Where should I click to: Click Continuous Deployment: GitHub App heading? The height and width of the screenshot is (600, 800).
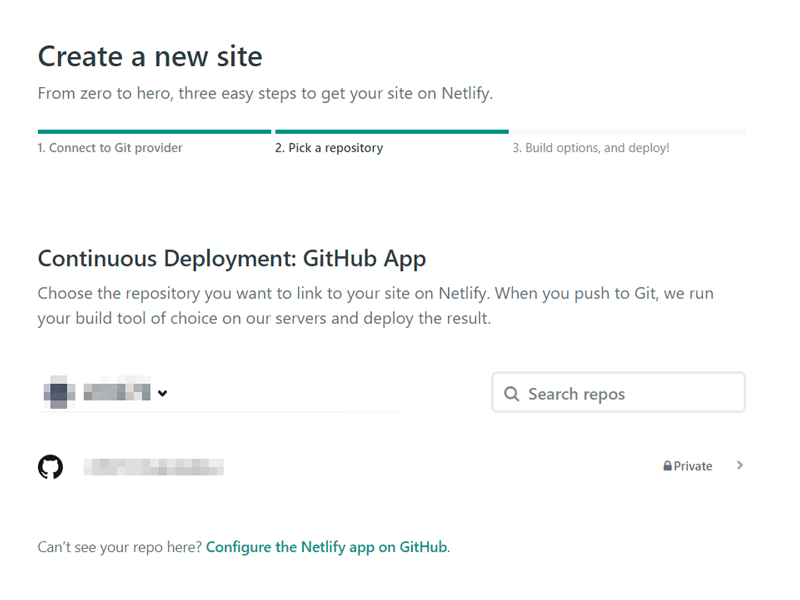(232, 259)
